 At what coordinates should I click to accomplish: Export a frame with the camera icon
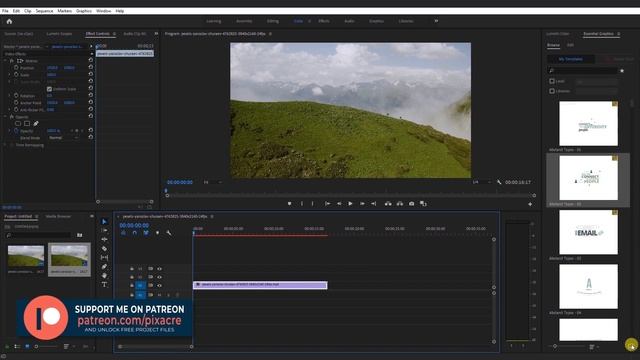click(x=411, y=204)
